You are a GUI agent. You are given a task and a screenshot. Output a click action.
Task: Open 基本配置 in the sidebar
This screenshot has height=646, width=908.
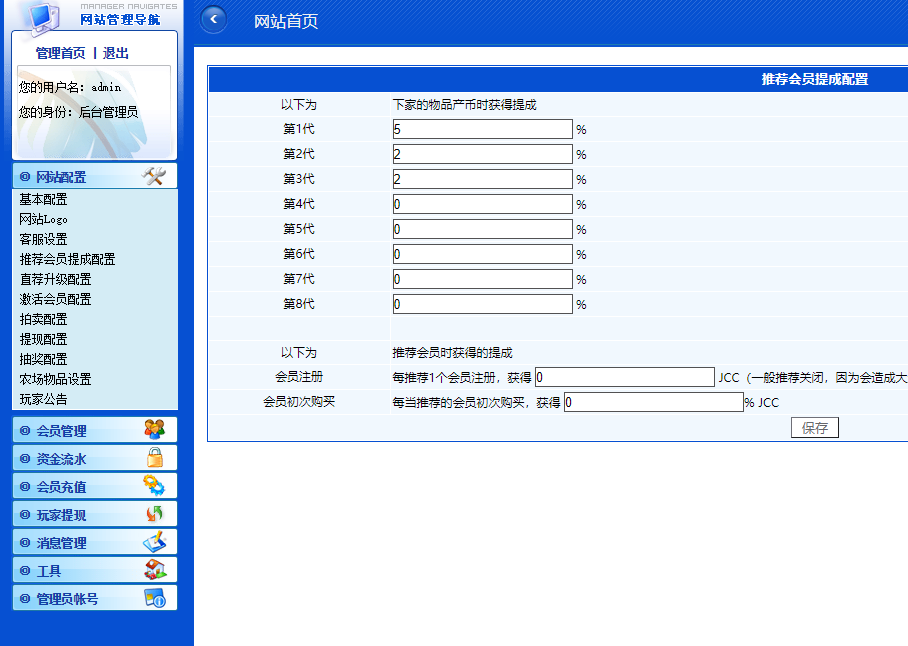point(43,199)
